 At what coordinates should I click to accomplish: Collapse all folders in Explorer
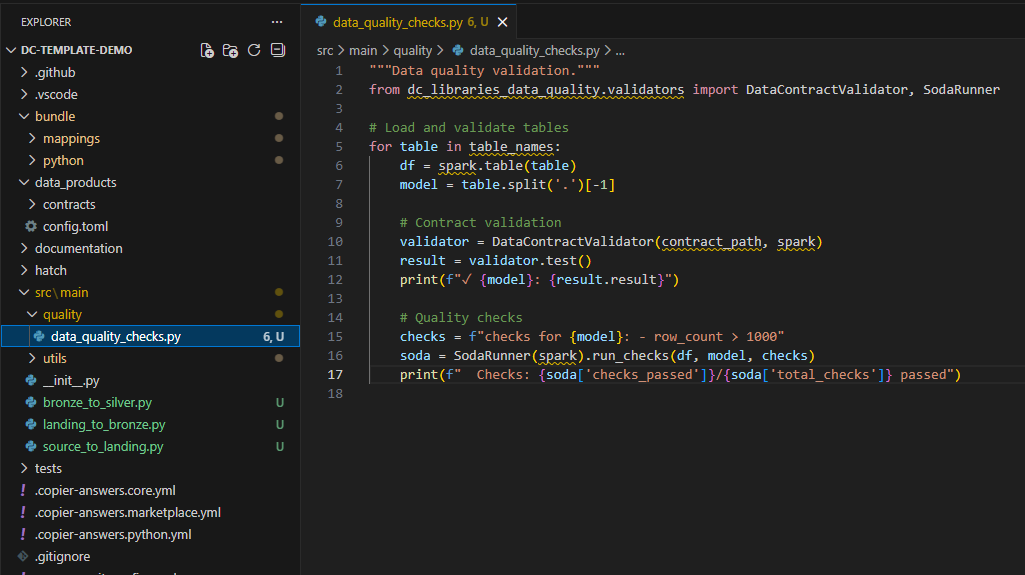coord(278,50)
